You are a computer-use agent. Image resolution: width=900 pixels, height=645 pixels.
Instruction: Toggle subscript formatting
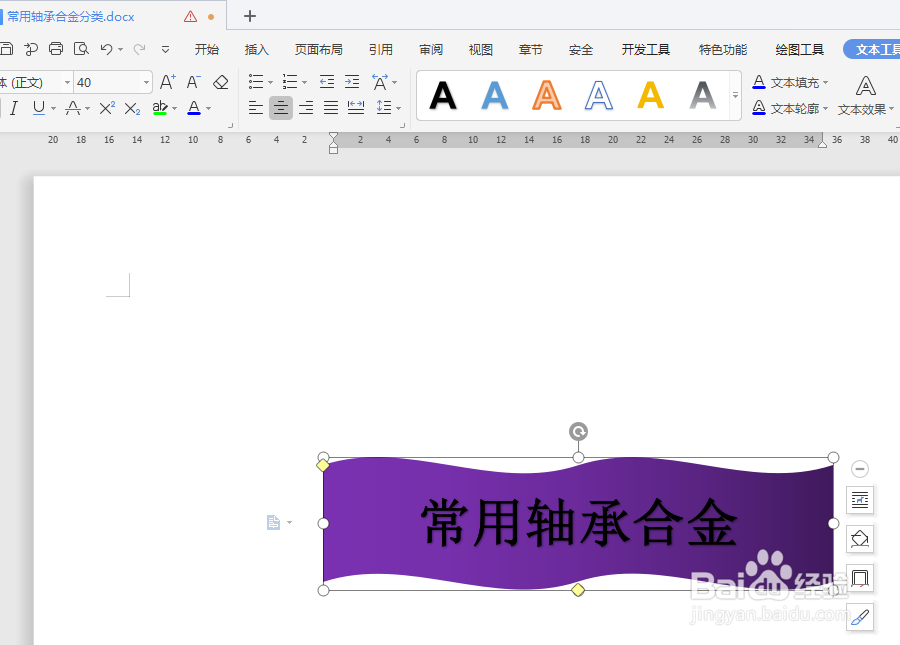133,108
